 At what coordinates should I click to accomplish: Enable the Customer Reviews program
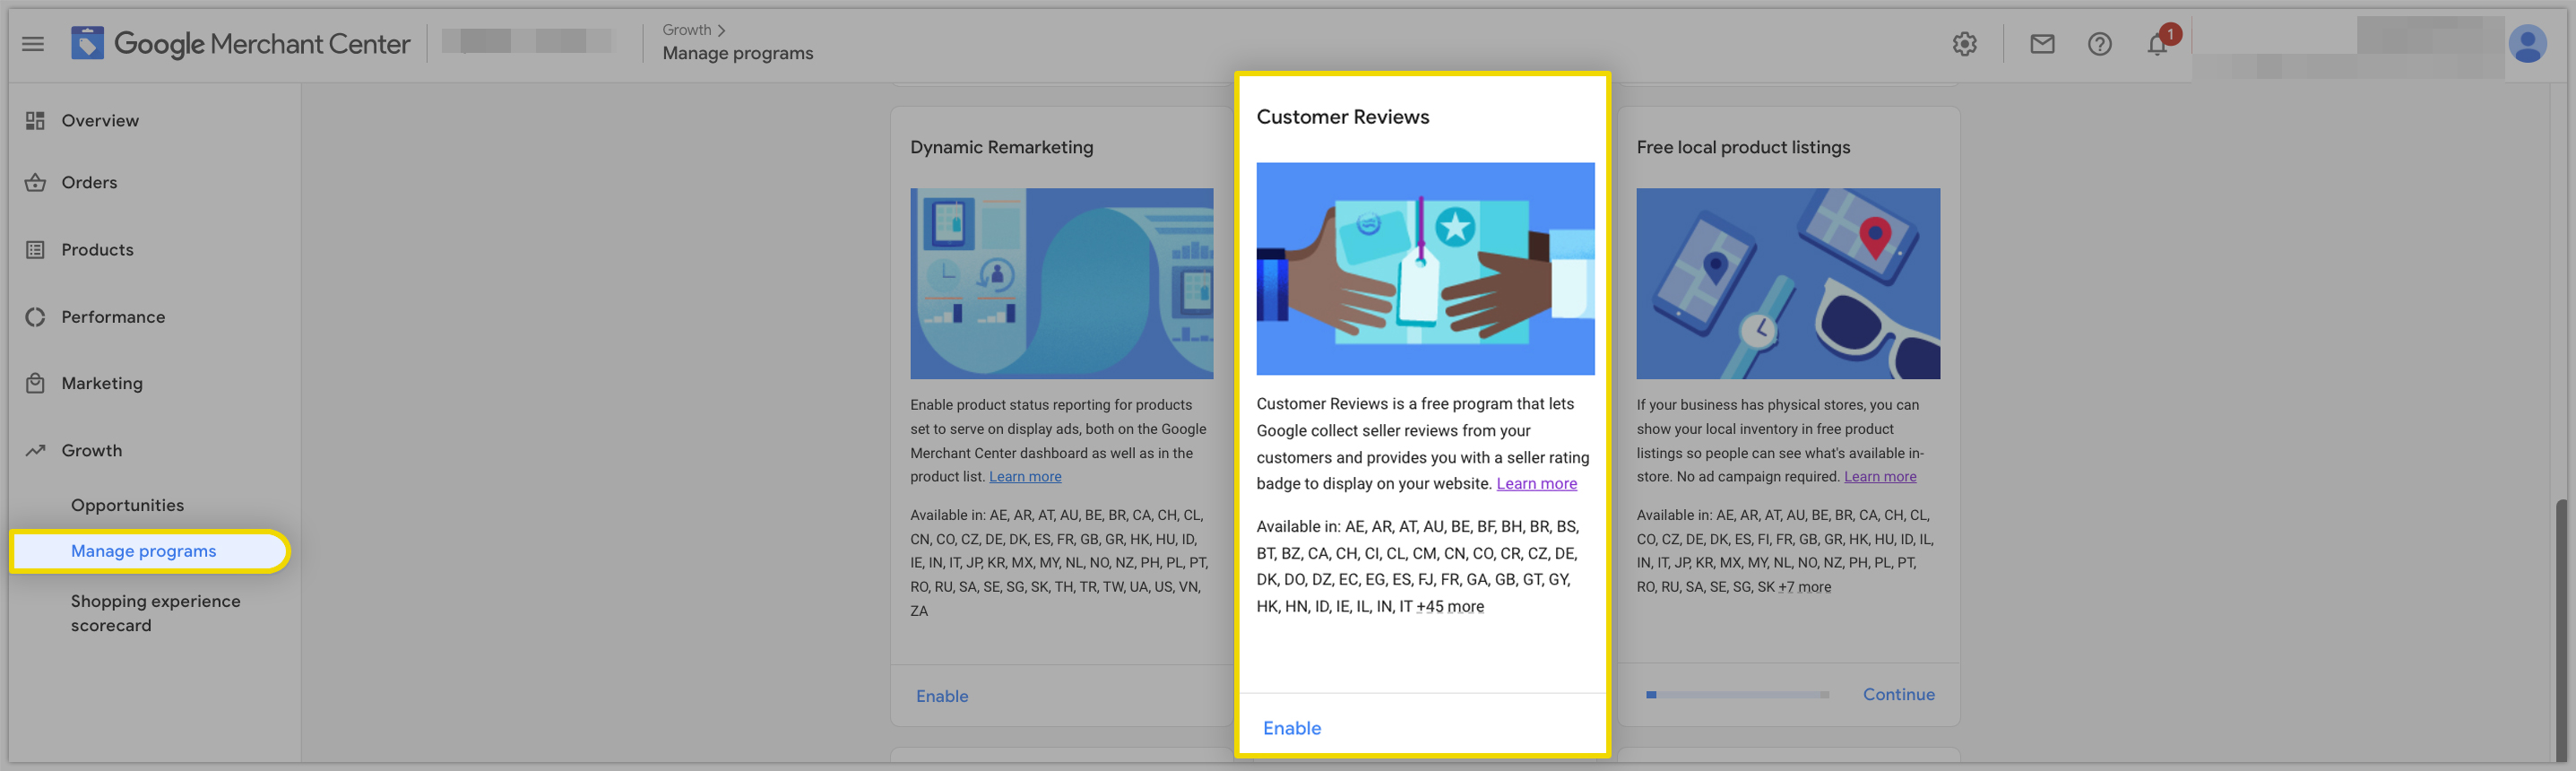tap(1292, 728)
